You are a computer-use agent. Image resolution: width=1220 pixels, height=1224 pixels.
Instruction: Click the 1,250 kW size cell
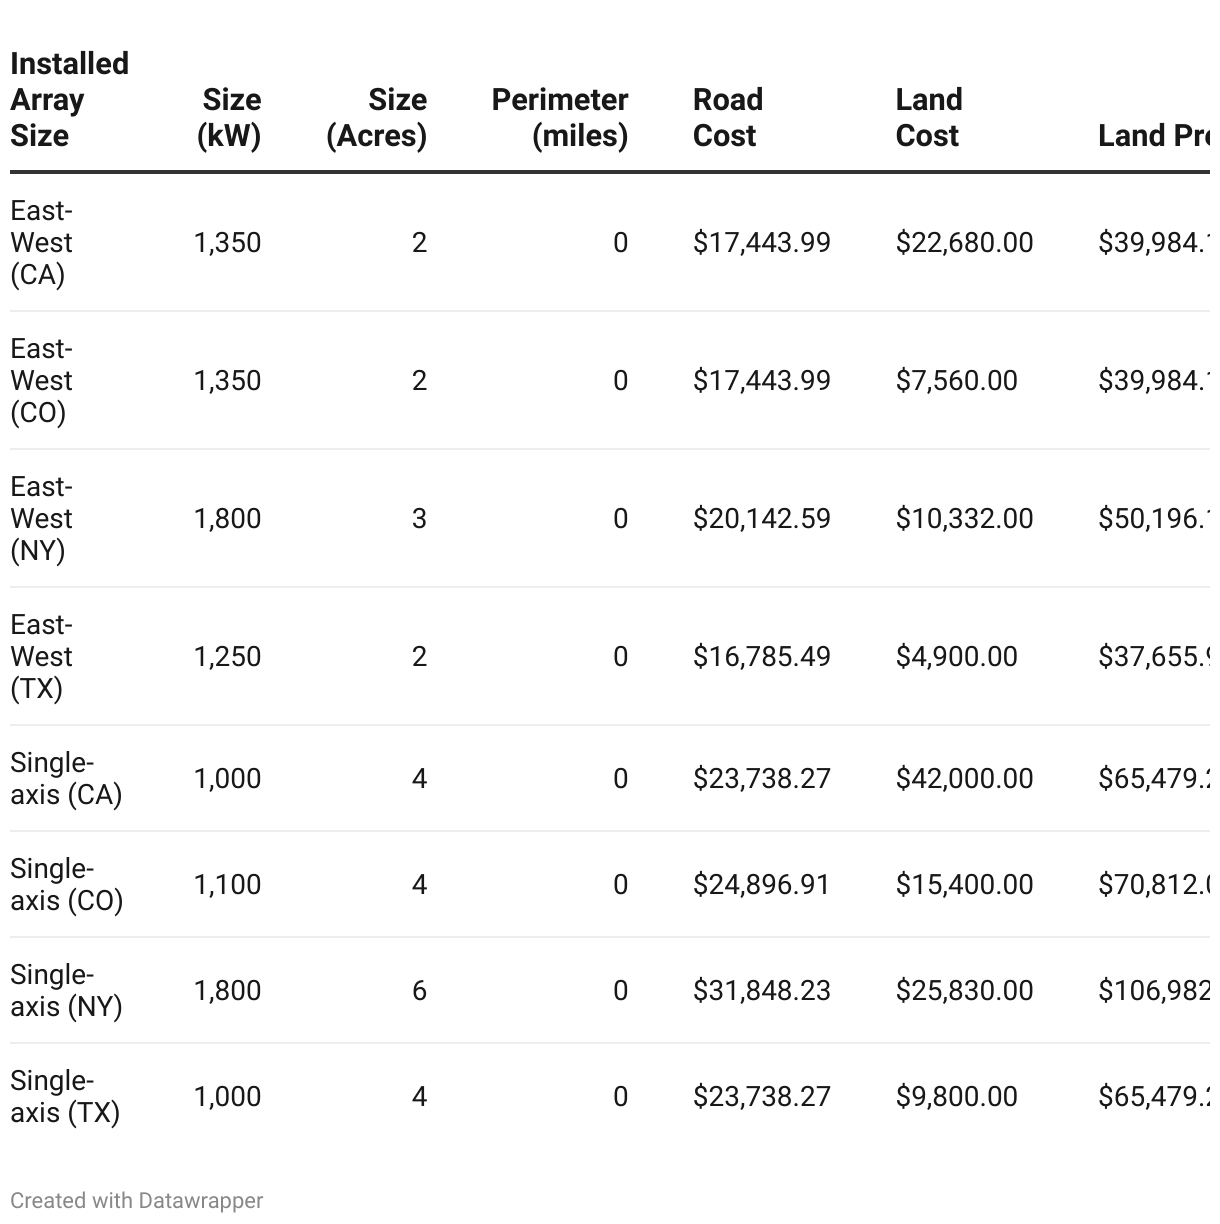(x=227, y=657)
